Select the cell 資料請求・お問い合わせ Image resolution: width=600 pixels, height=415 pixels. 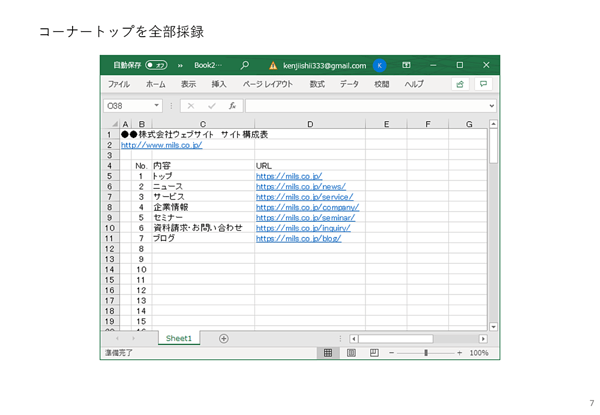203,228
